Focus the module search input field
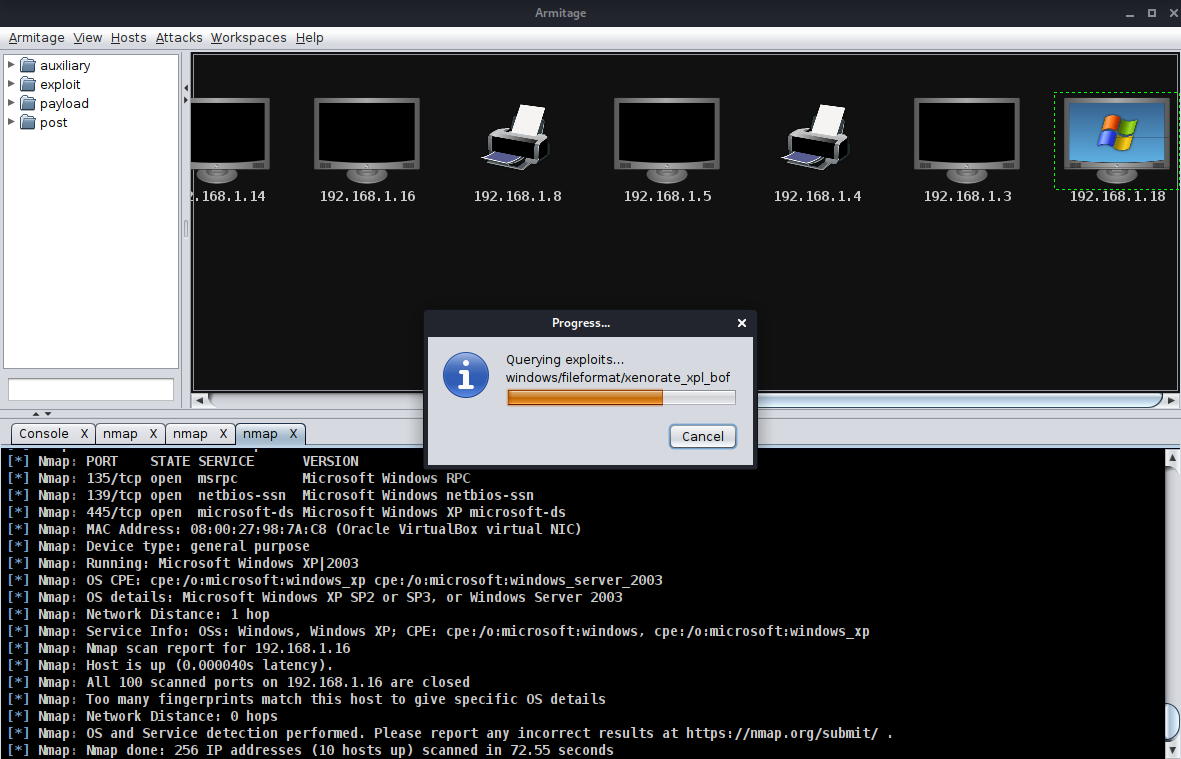1181x759 pixels. click(90, 389)
